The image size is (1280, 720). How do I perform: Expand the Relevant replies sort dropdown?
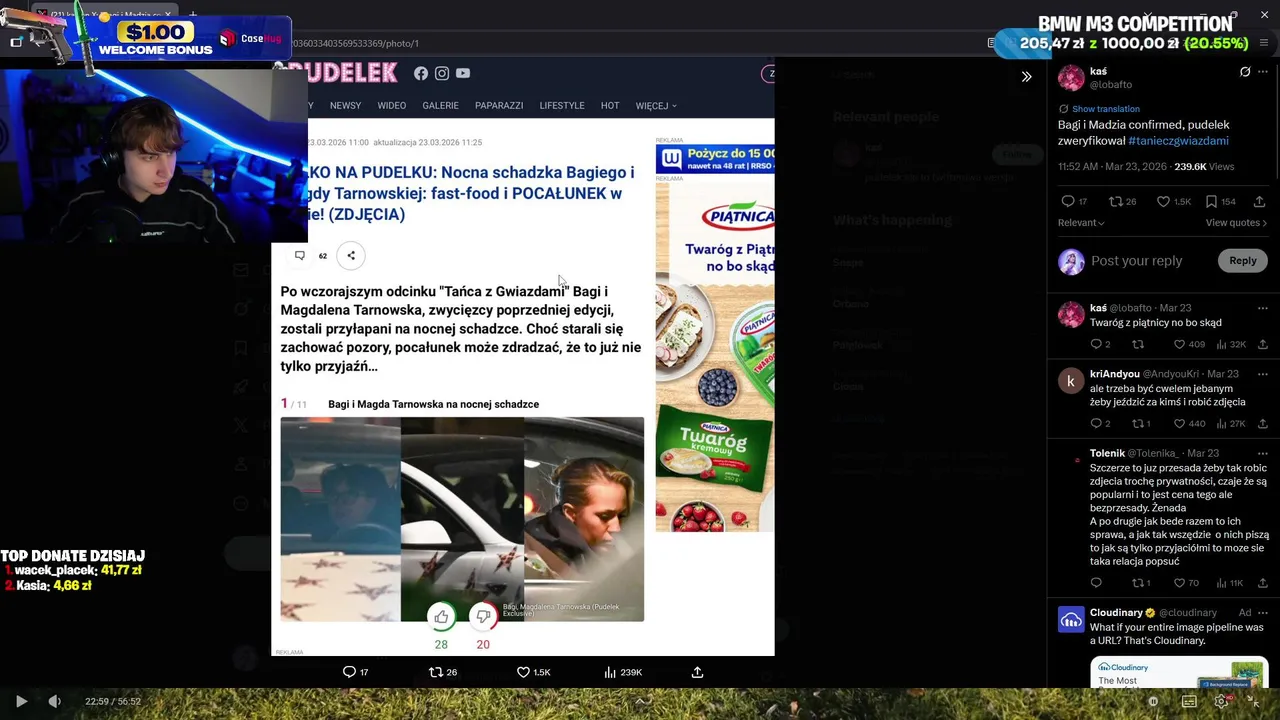(x=1081, y=223)
